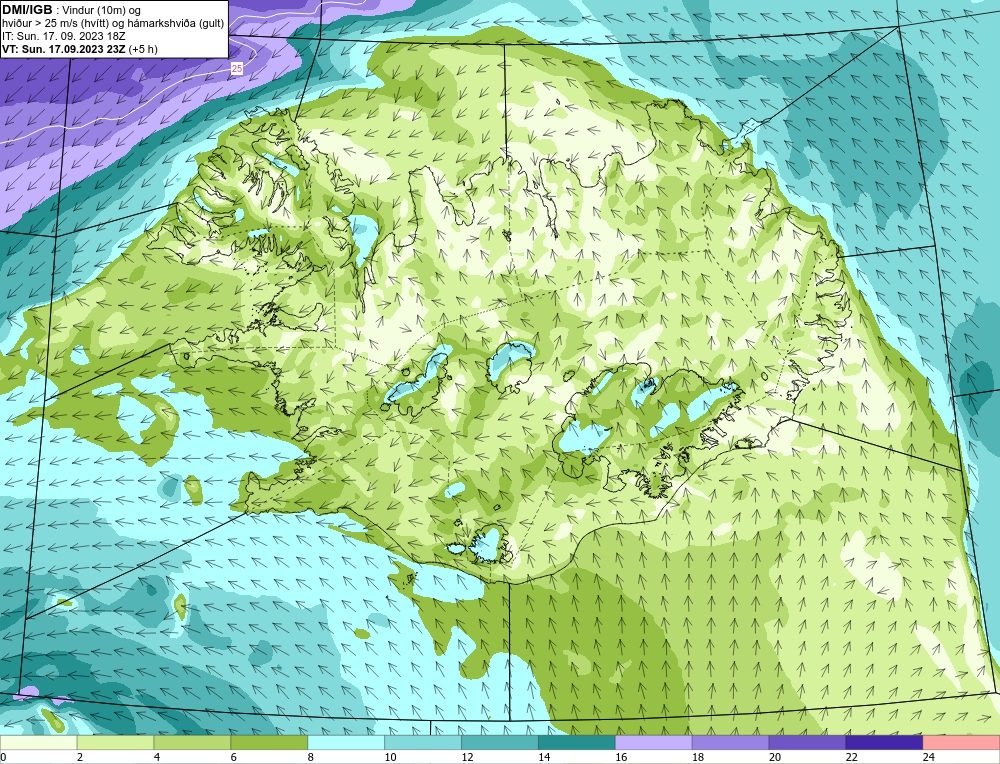
Task: Click the 'VT: Sun. 17.09.2023 23Z' line
Action: pyautogui.click(x=64, y=49)
